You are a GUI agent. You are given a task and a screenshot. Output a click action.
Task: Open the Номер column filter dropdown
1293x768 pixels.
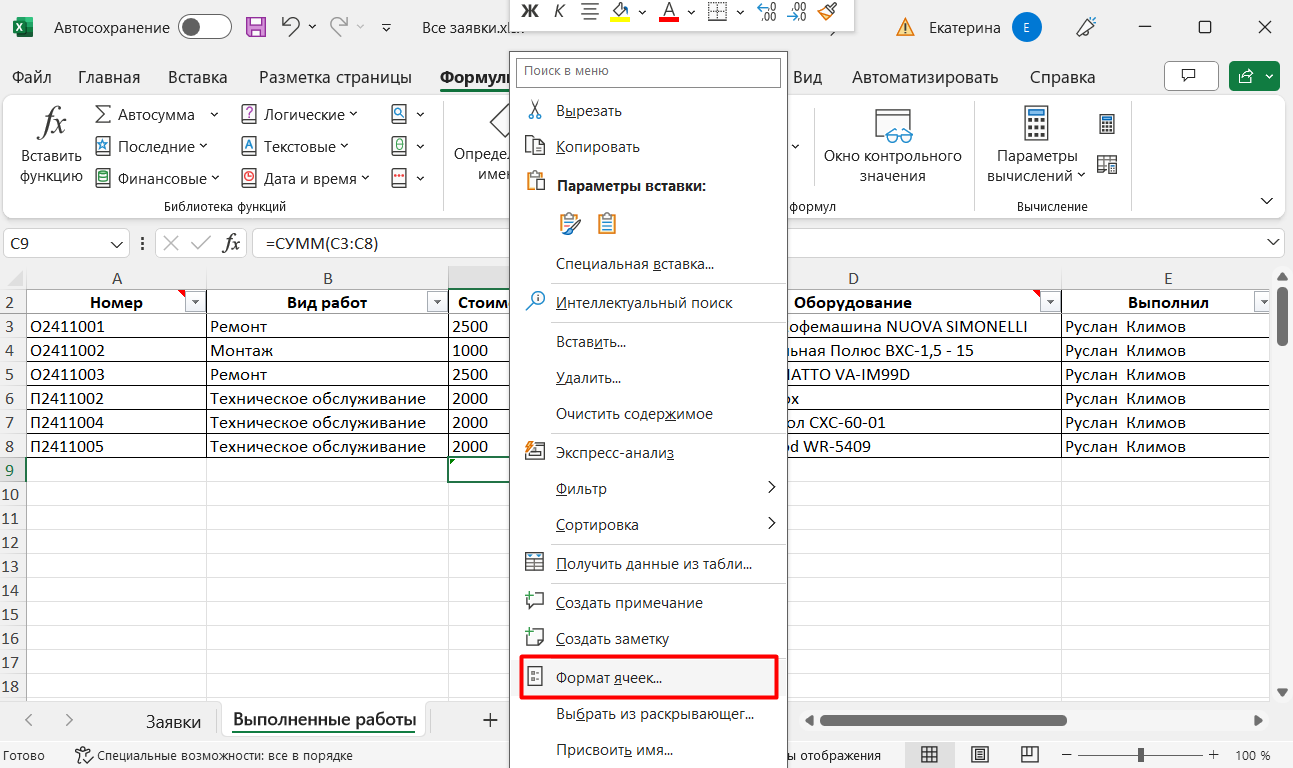[x=195, y=303]
